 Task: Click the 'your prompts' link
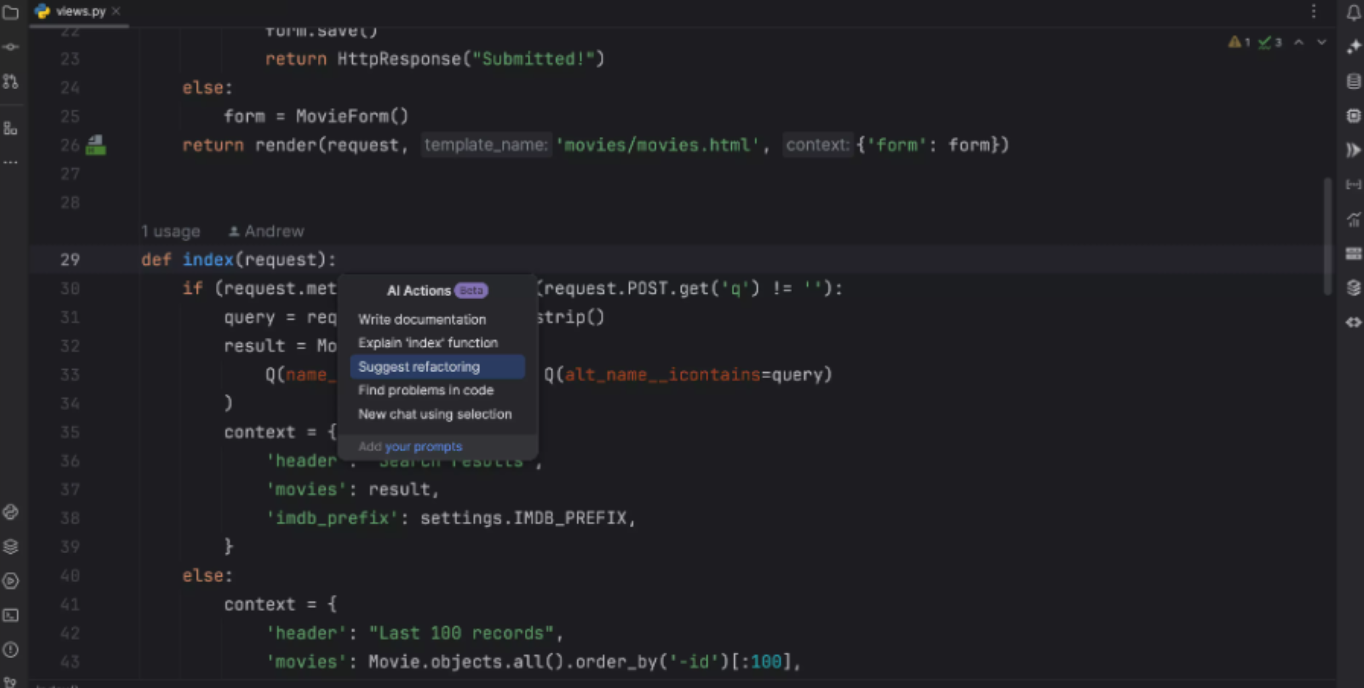[x=424, y=447]
